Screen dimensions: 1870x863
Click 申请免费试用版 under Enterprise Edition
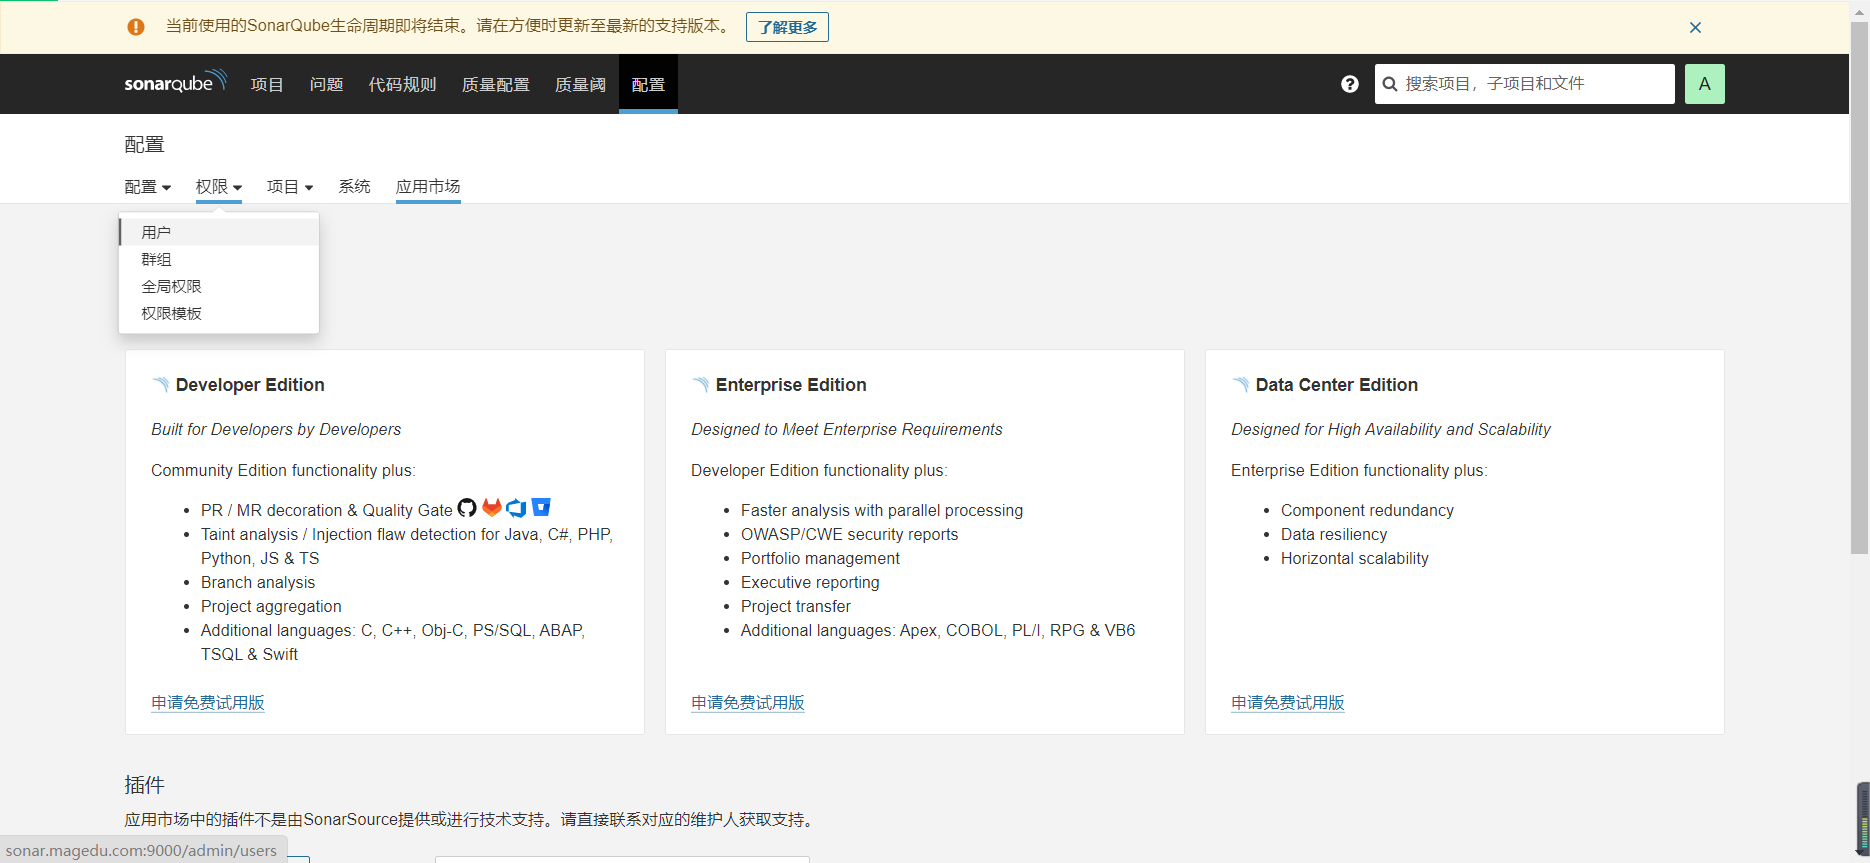(x=748, y=703)
